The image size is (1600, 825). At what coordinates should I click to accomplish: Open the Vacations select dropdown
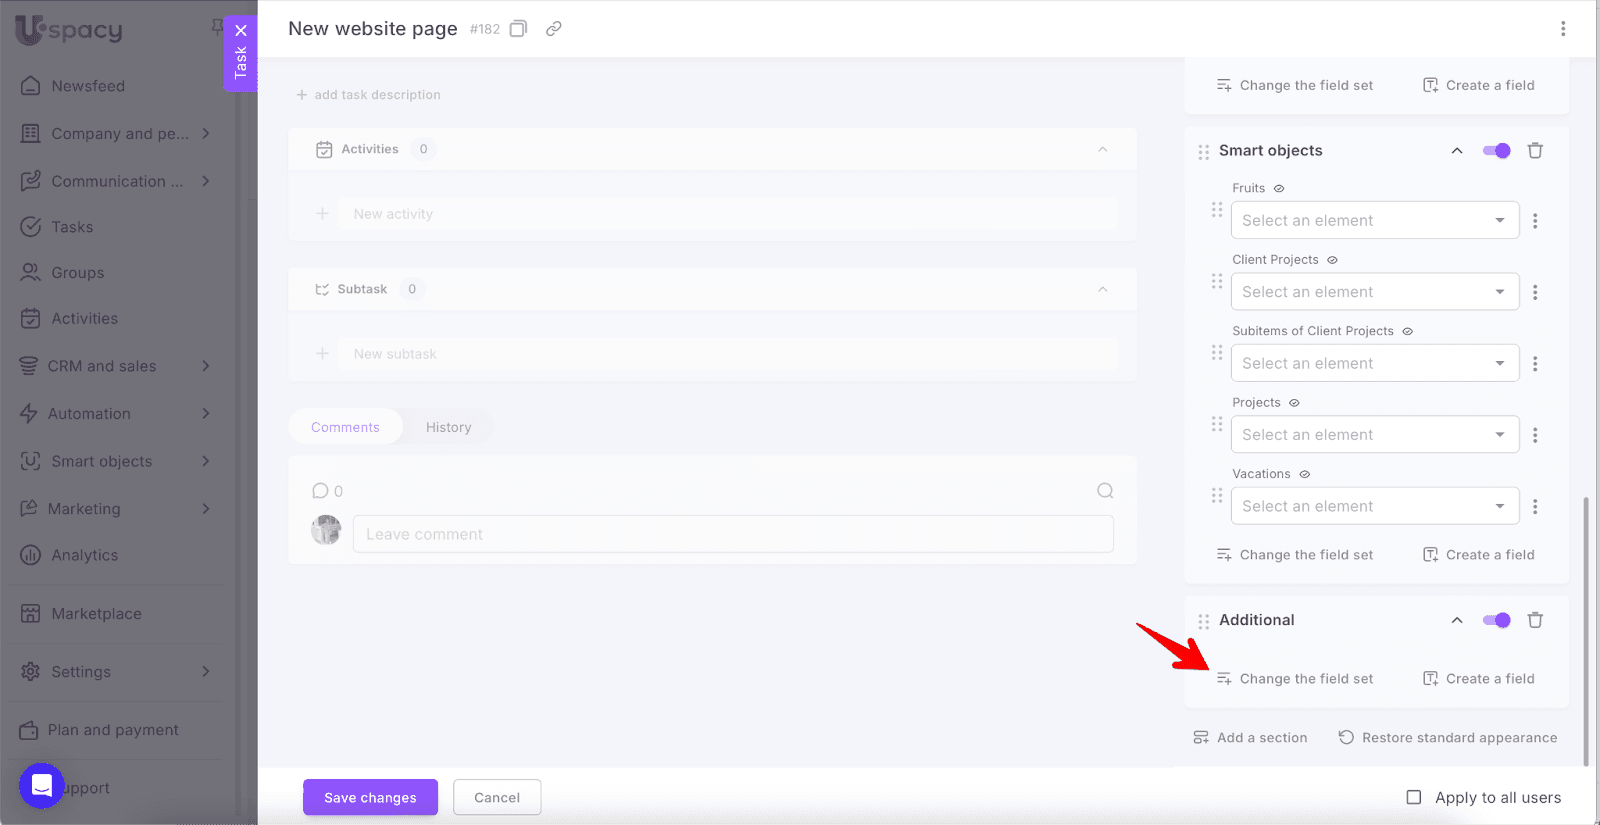(1374, 506)
